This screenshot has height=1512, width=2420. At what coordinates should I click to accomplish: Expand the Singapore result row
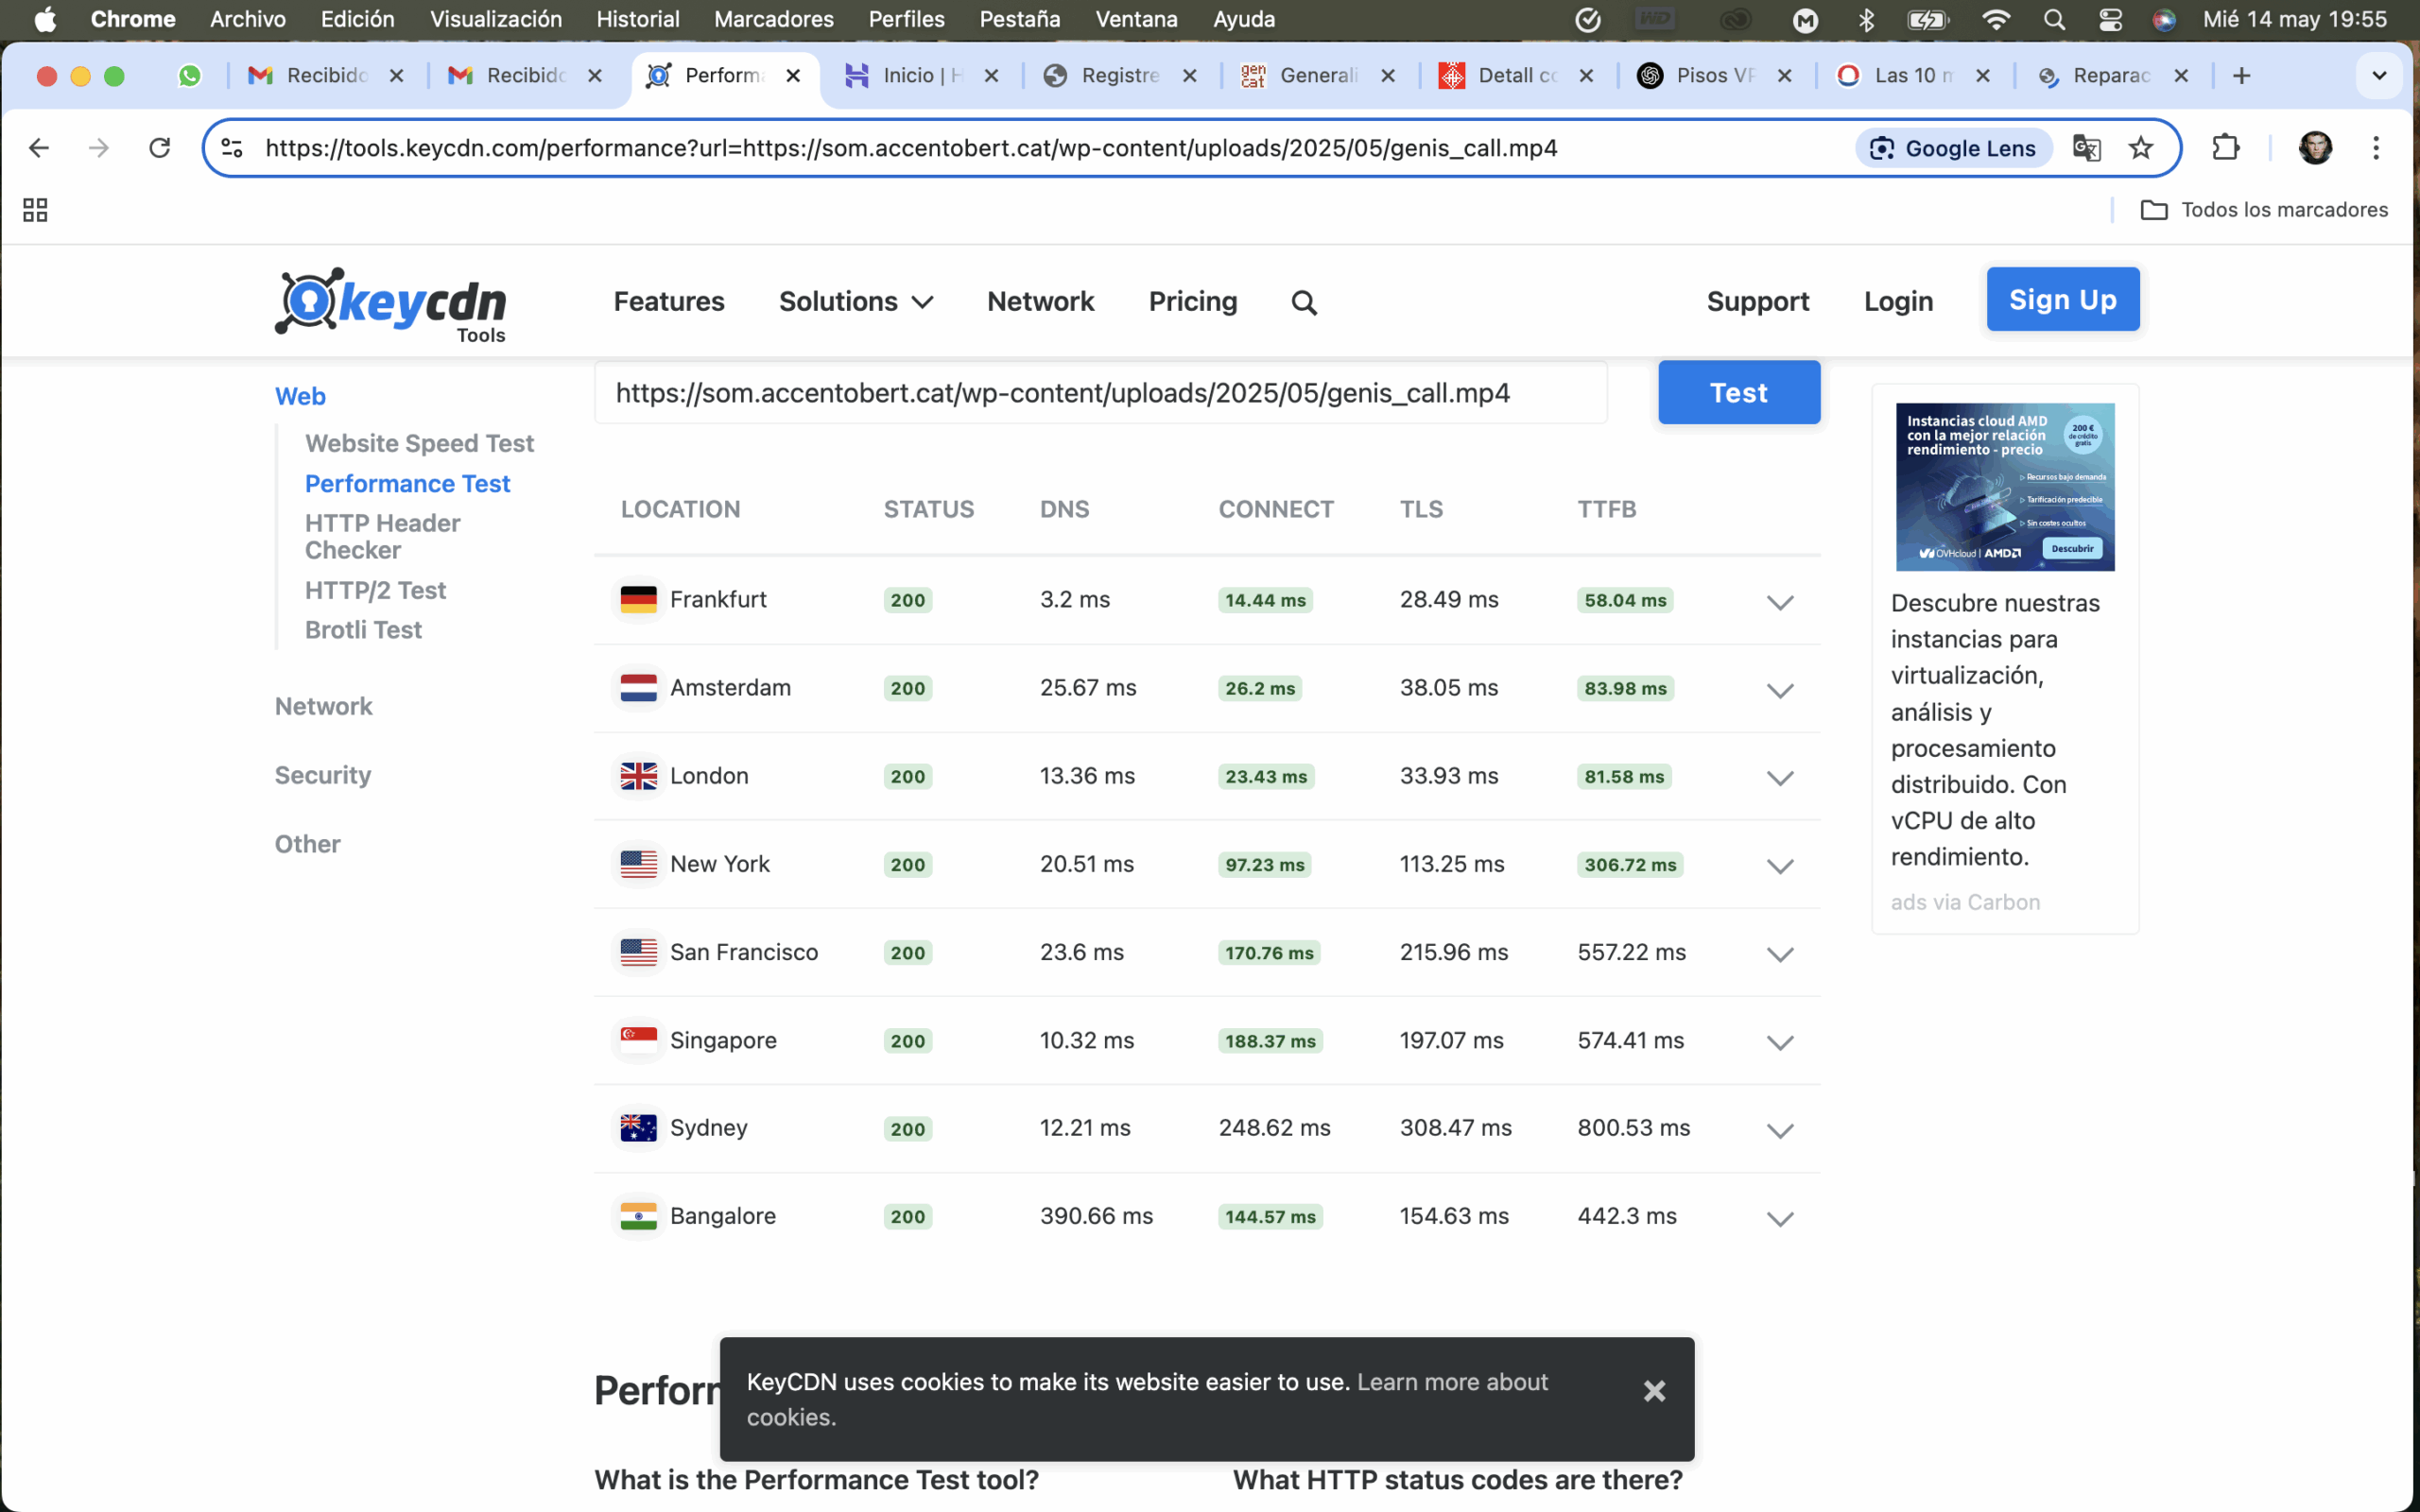coord(1780,1042)
